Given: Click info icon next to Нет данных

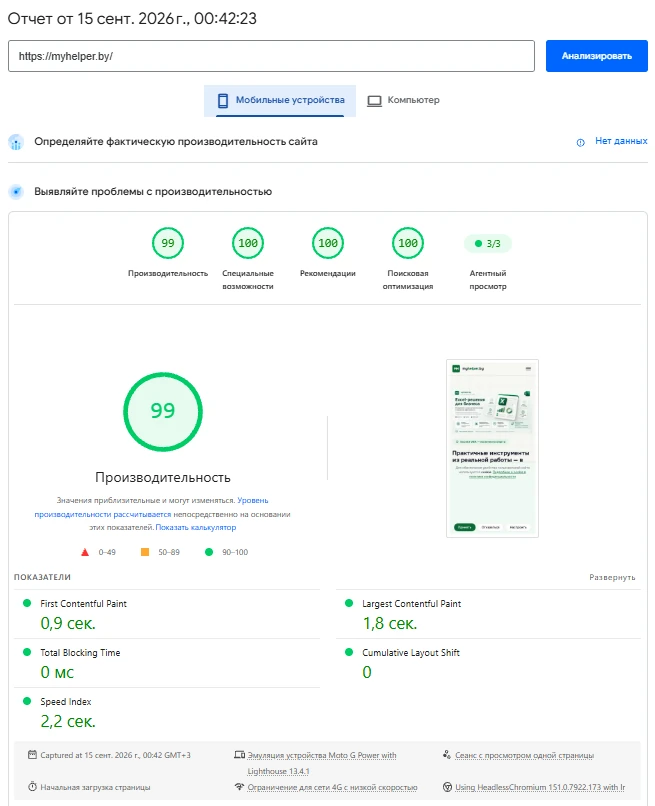Looking at the screenshot, I should [580, 142].
